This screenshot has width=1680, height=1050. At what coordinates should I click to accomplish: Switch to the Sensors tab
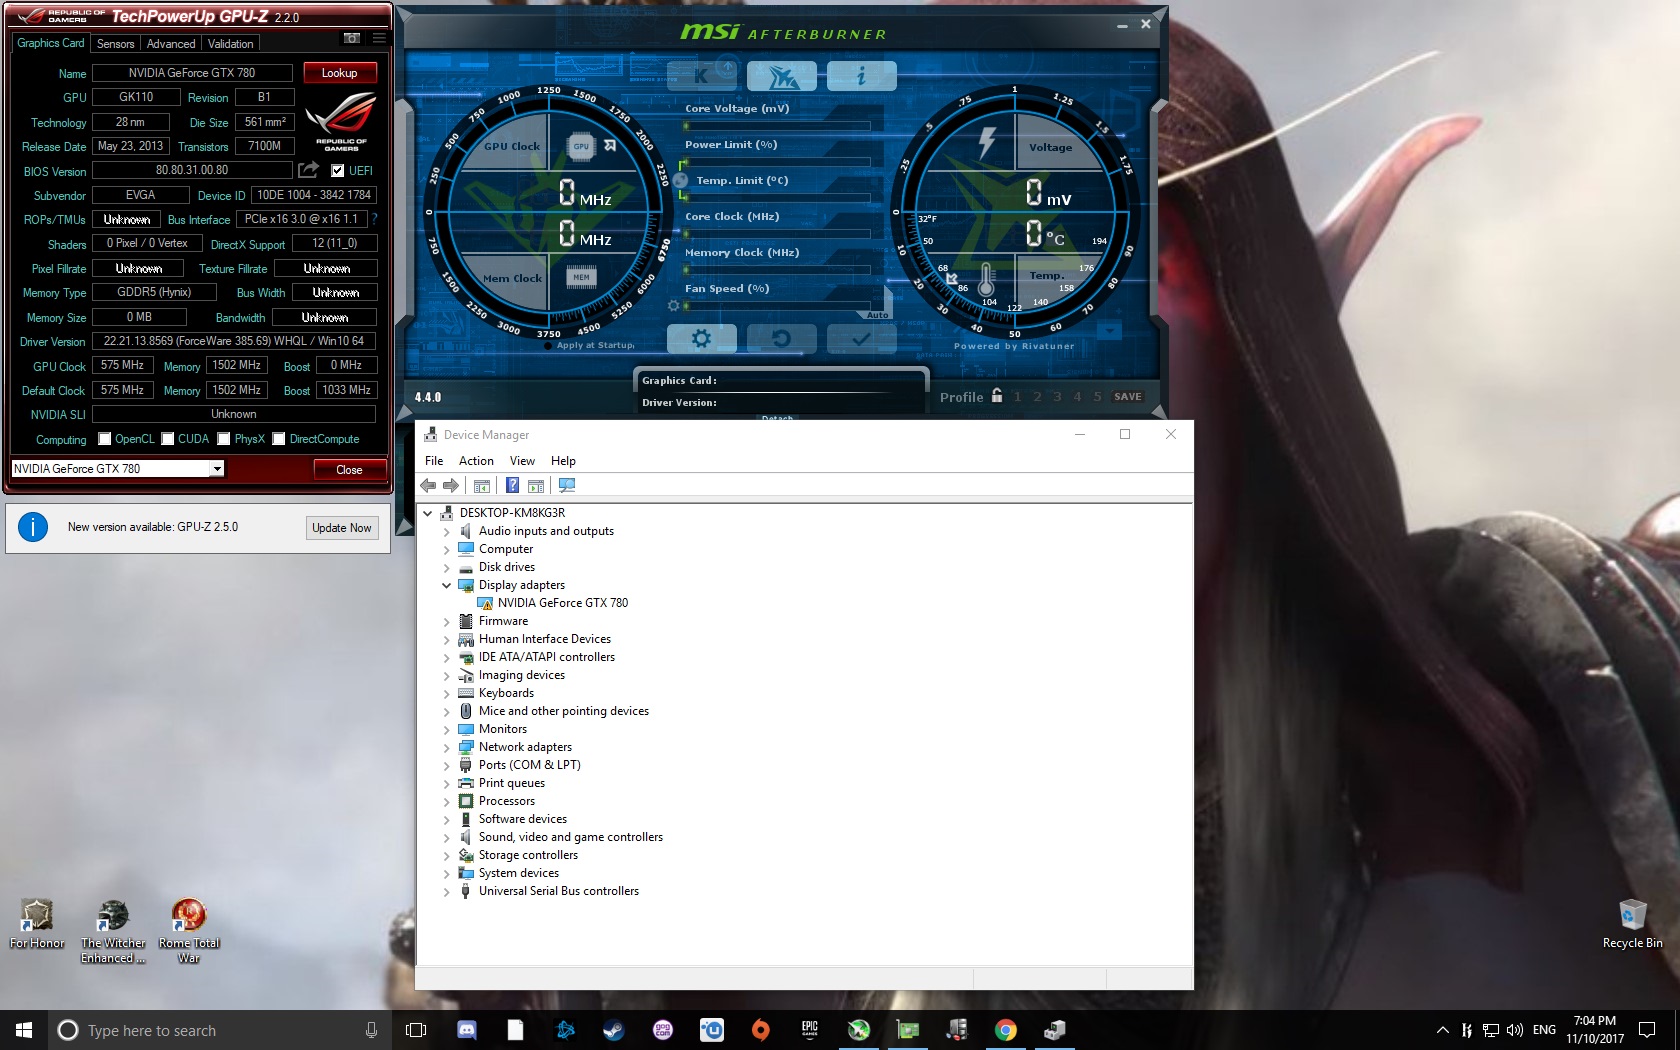(x=115, y=44)
